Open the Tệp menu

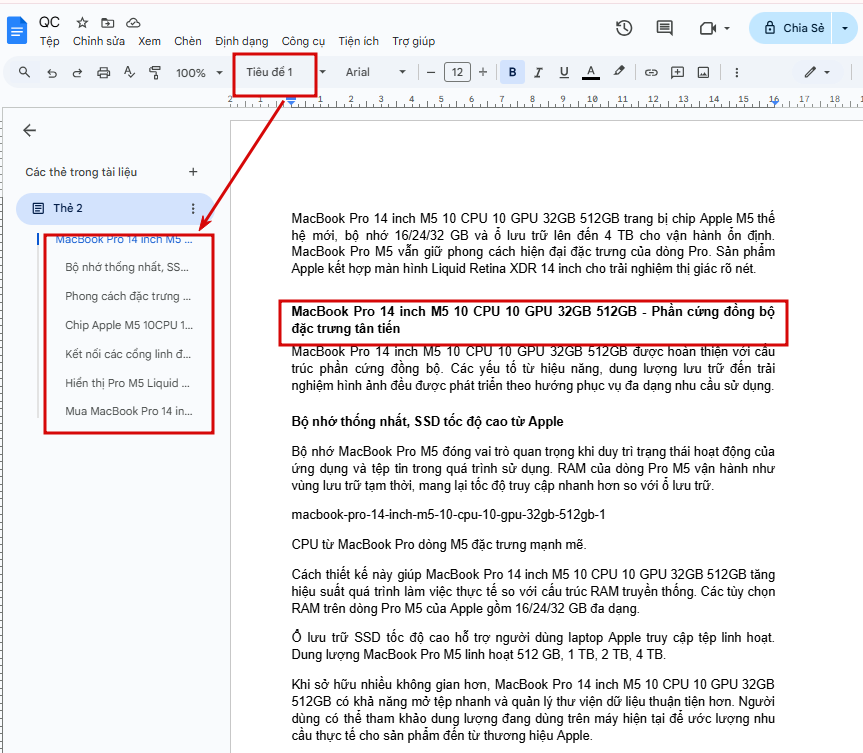click(x=49, y=41)
